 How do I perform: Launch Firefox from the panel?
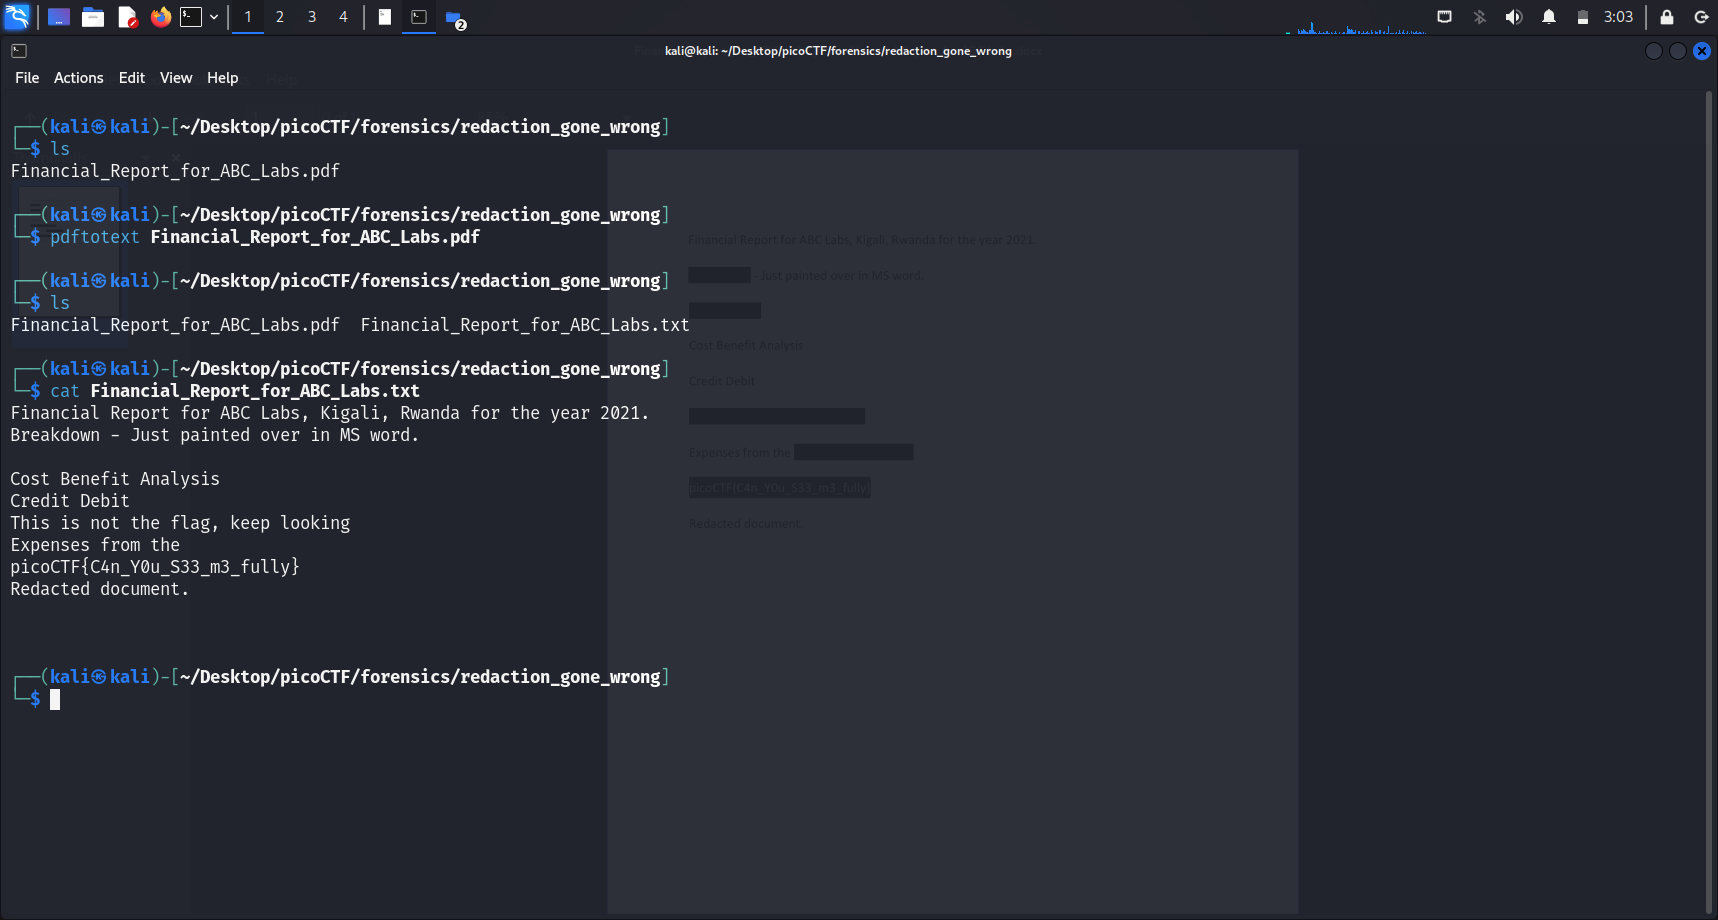tap(160, 17)
